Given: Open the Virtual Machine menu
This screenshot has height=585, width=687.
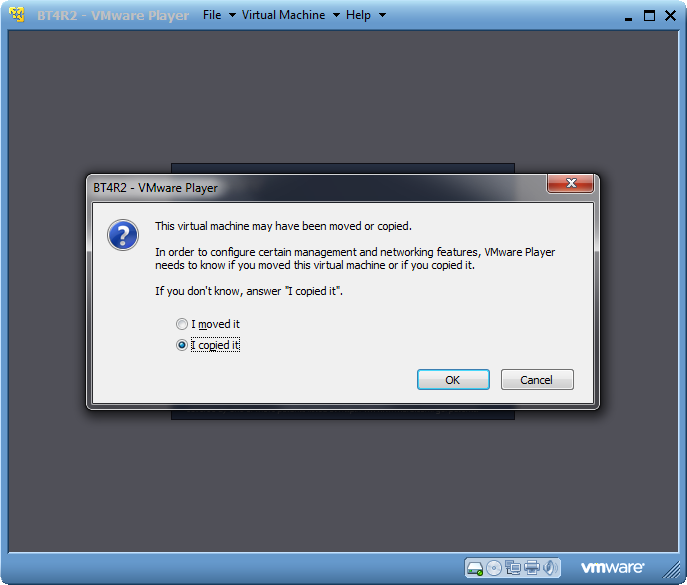Looking at the screenshot, I should (283, 15).
